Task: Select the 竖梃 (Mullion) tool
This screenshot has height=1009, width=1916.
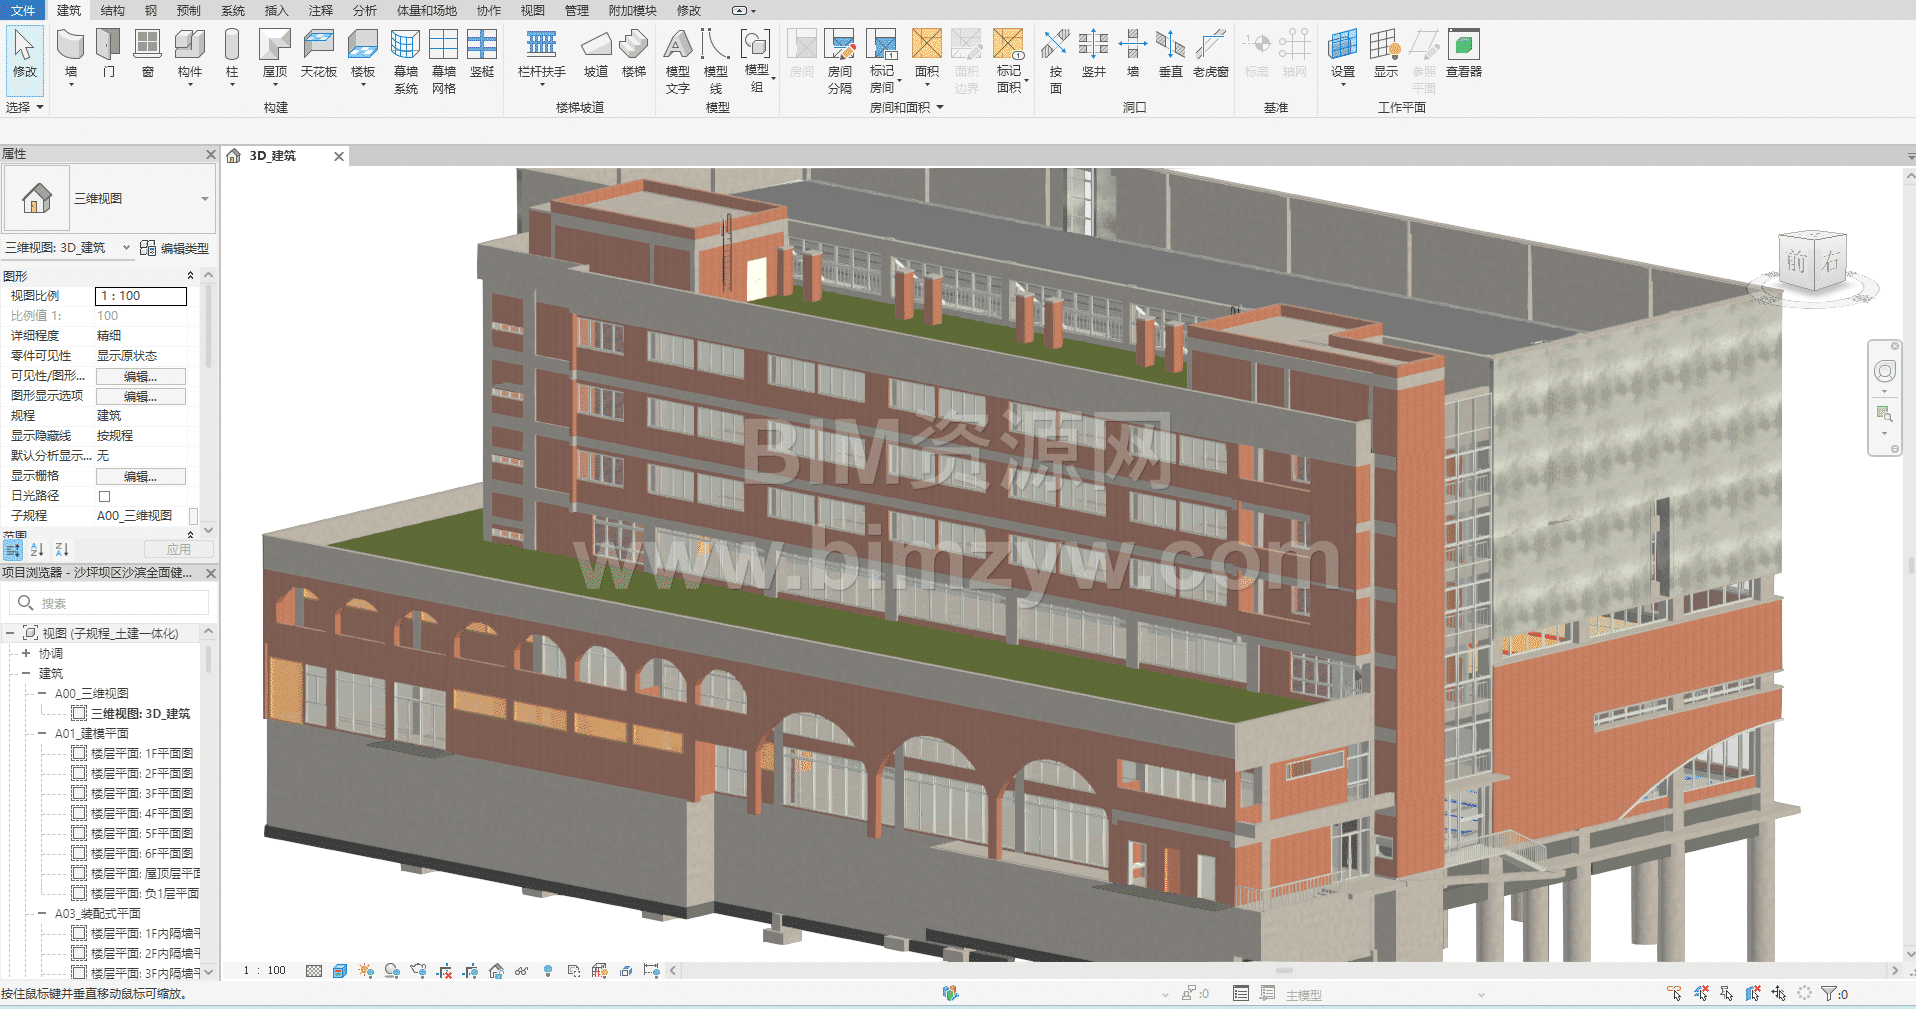Action: tap(482, 55)
